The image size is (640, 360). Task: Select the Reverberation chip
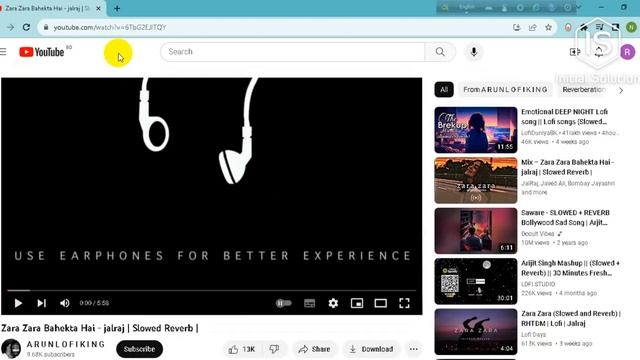[x=584, y=89]
